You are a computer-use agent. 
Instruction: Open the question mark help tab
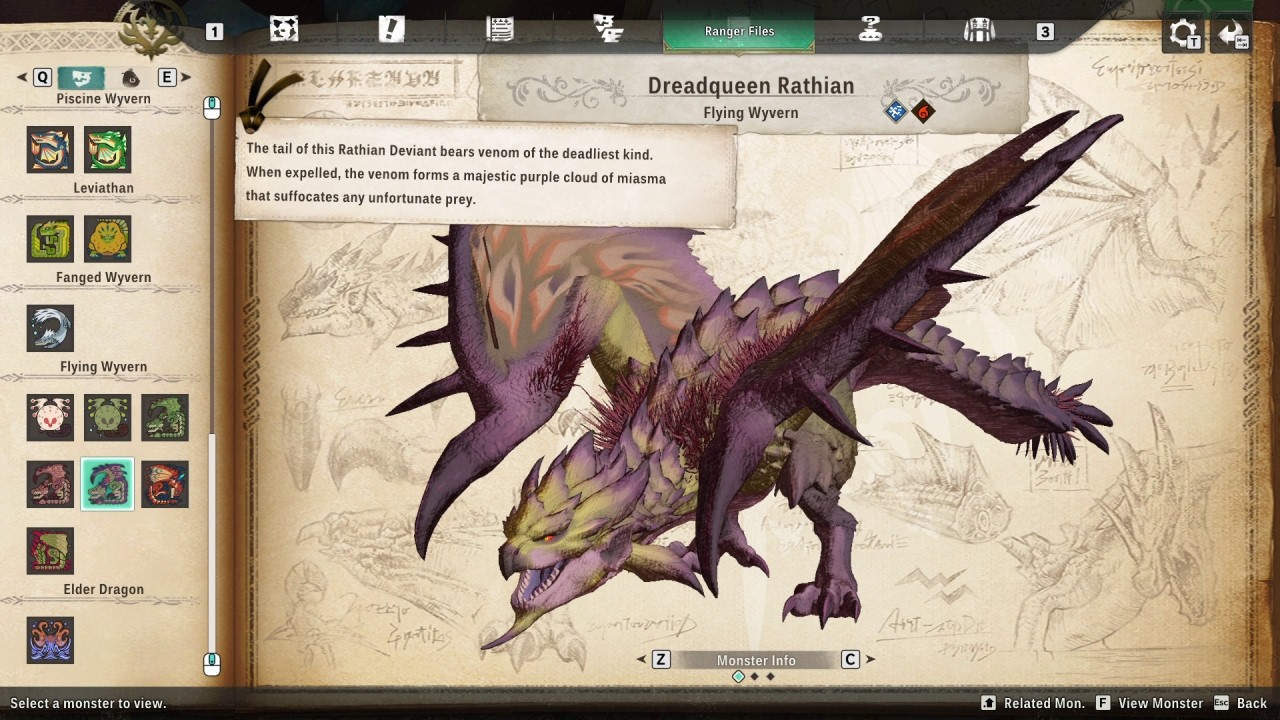pyautogui.click(x=870, y=30)
